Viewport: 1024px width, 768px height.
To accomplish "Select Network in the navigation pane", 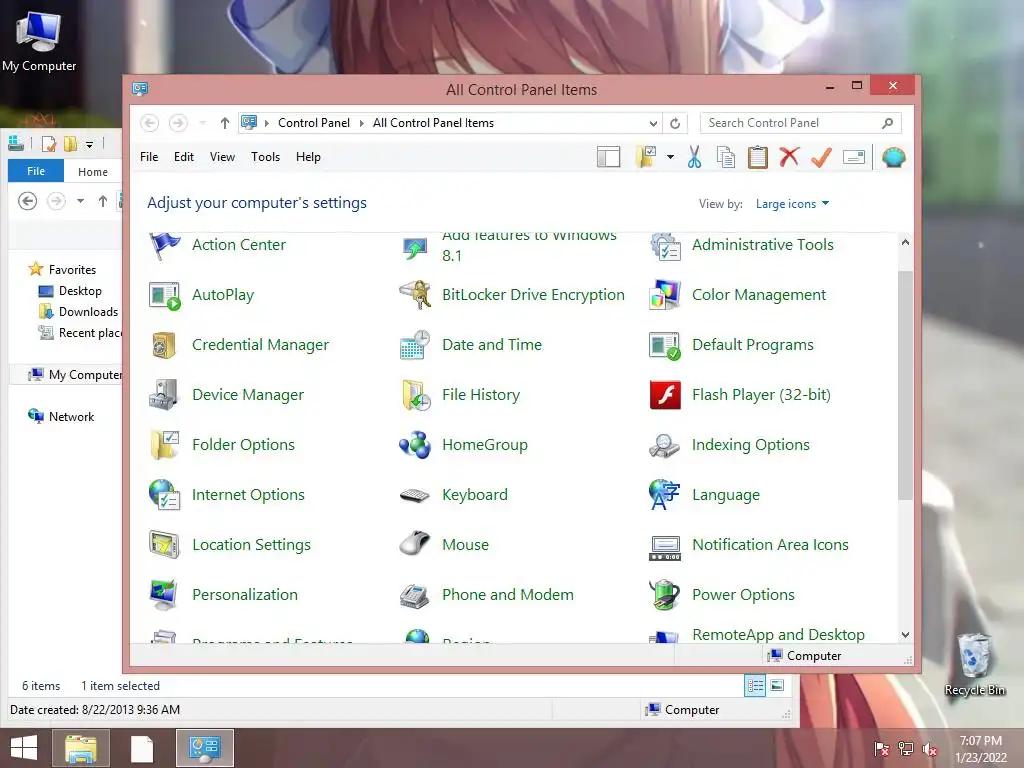I will coord(71,417).
